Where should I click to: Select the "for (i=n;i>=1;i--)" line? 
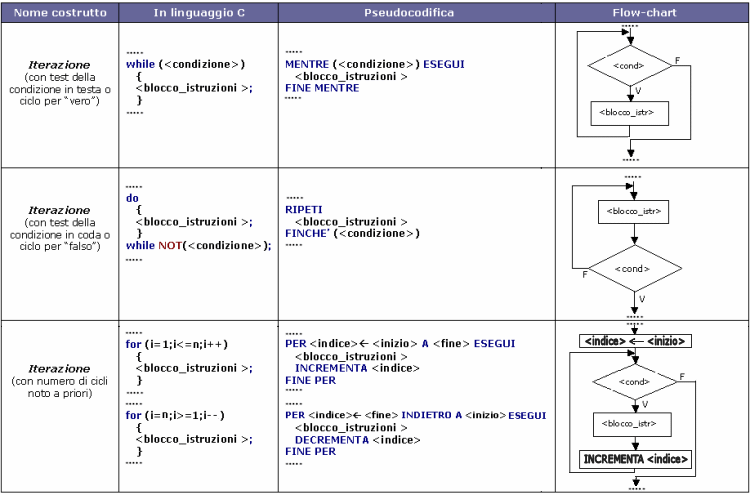point(175,415)
